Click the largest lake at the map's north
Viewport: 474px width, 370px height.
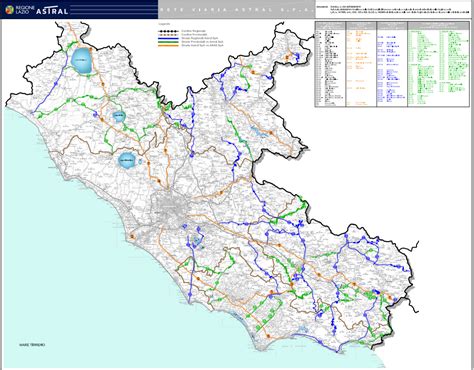[x=81, y=61]
